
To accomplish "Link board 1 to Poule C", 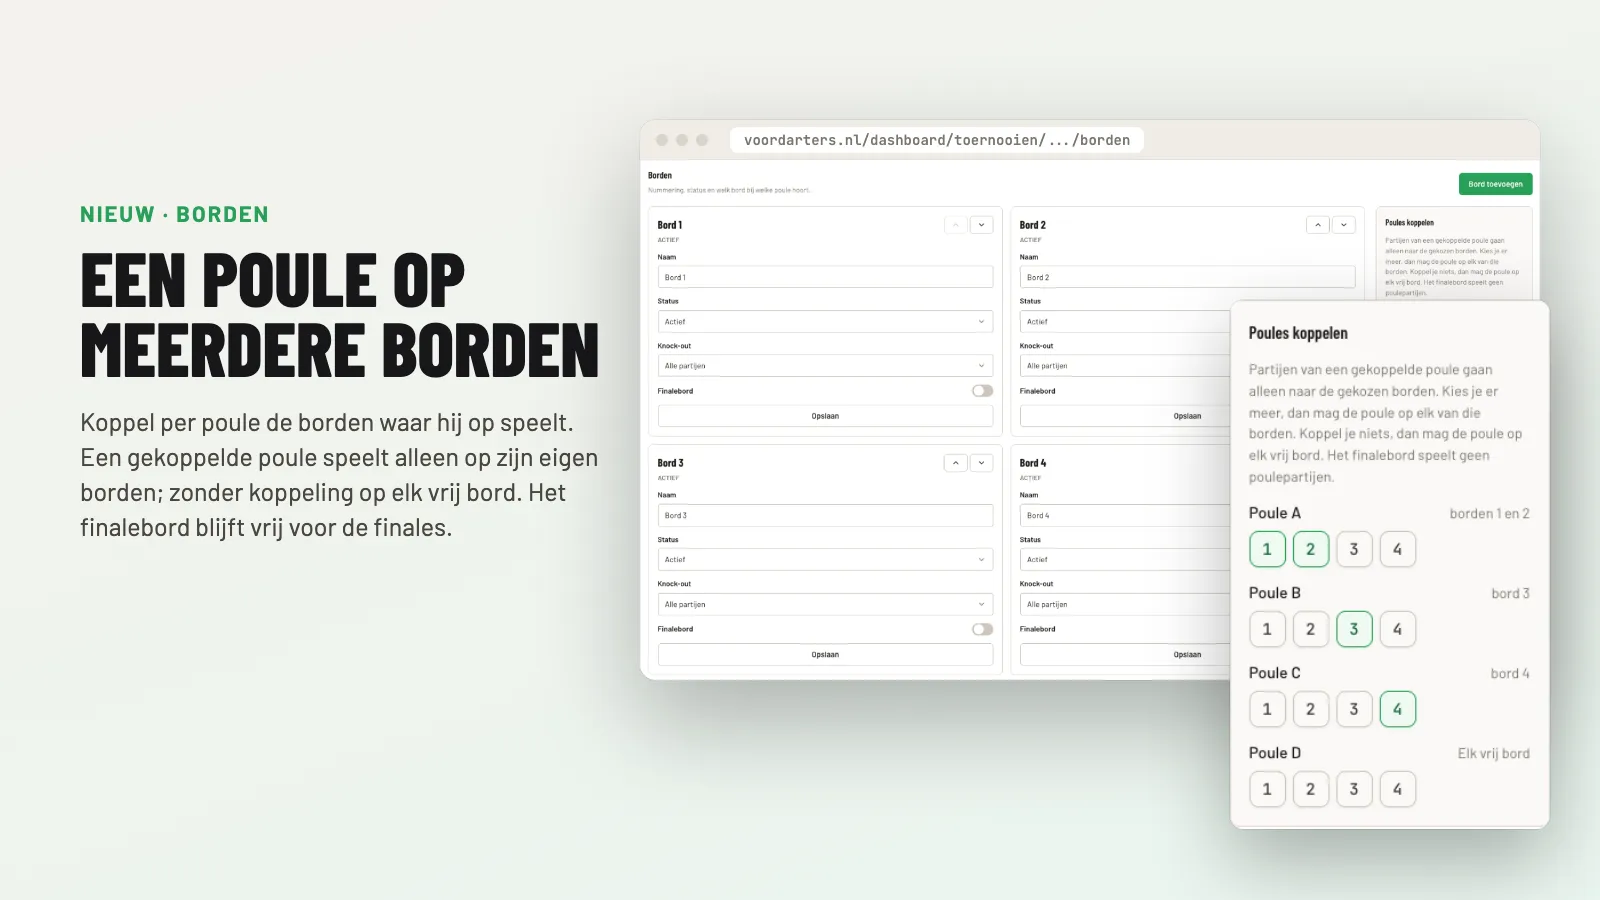I will pos(1267,709).
